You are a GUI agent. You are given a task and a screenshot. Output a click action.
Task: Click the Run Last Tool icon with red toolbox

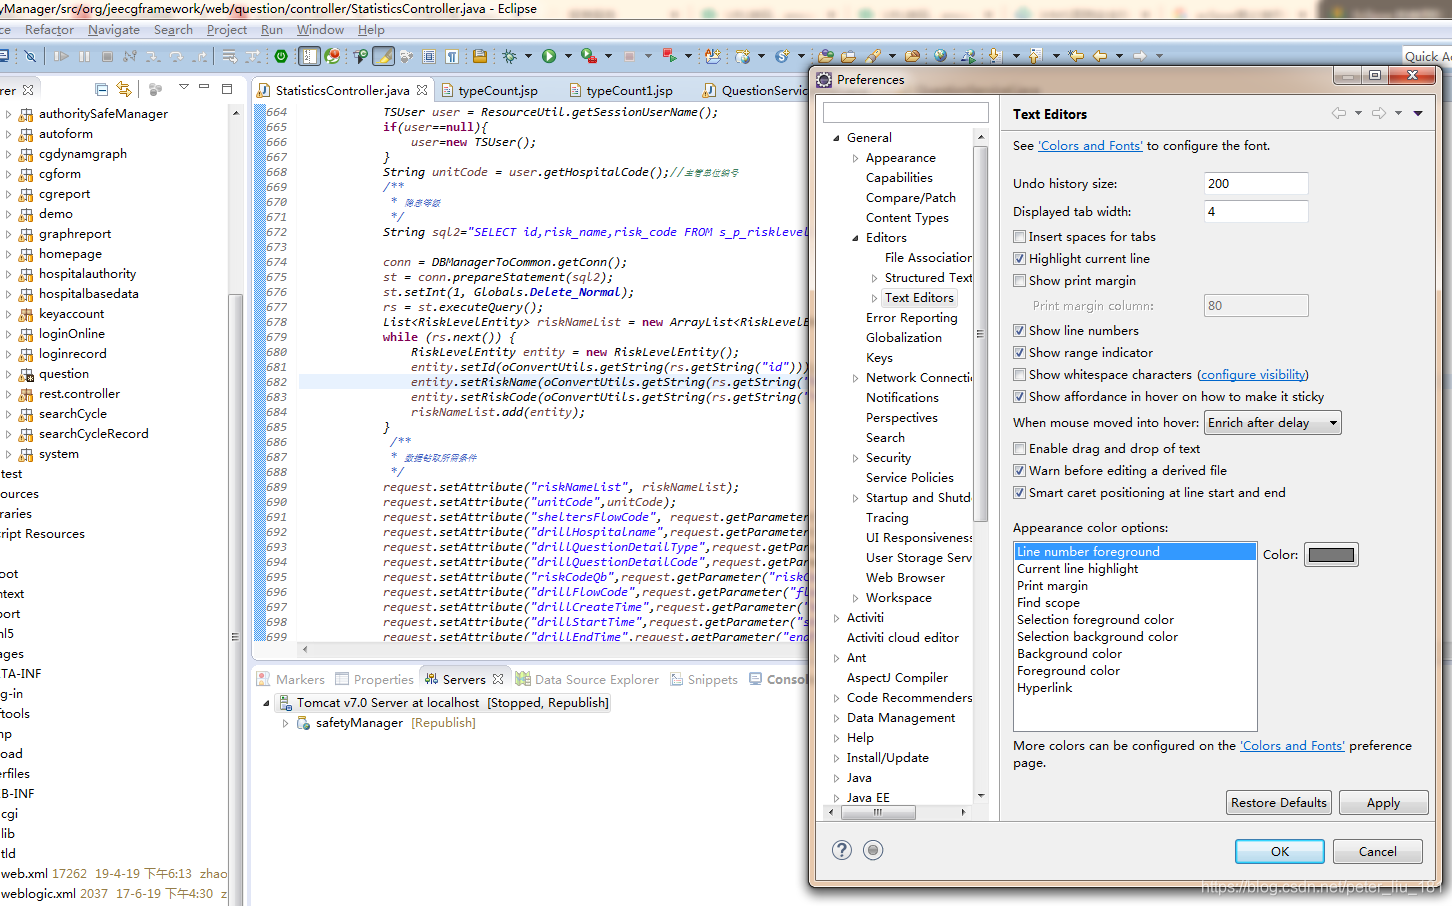(589, 56)
